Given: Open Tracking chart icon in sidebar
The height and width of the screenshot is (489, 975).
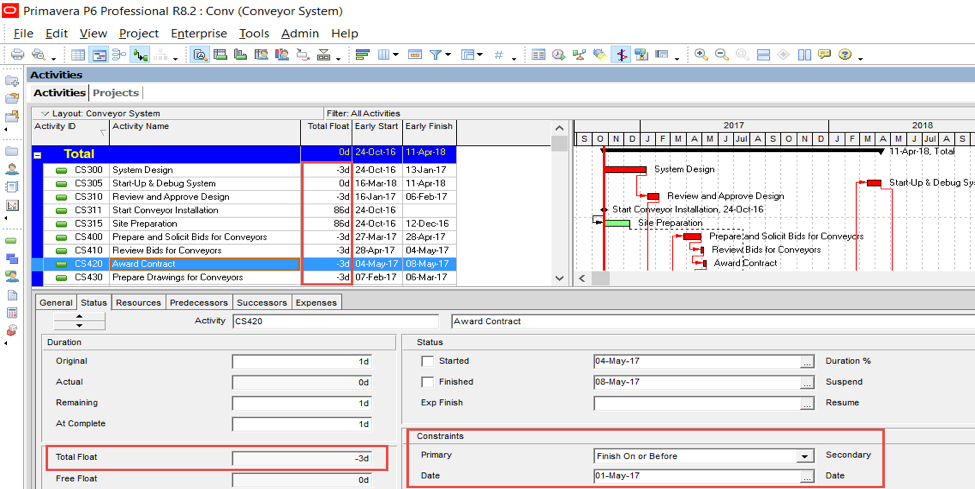Looking at the screenshot, I should [12, 205].
